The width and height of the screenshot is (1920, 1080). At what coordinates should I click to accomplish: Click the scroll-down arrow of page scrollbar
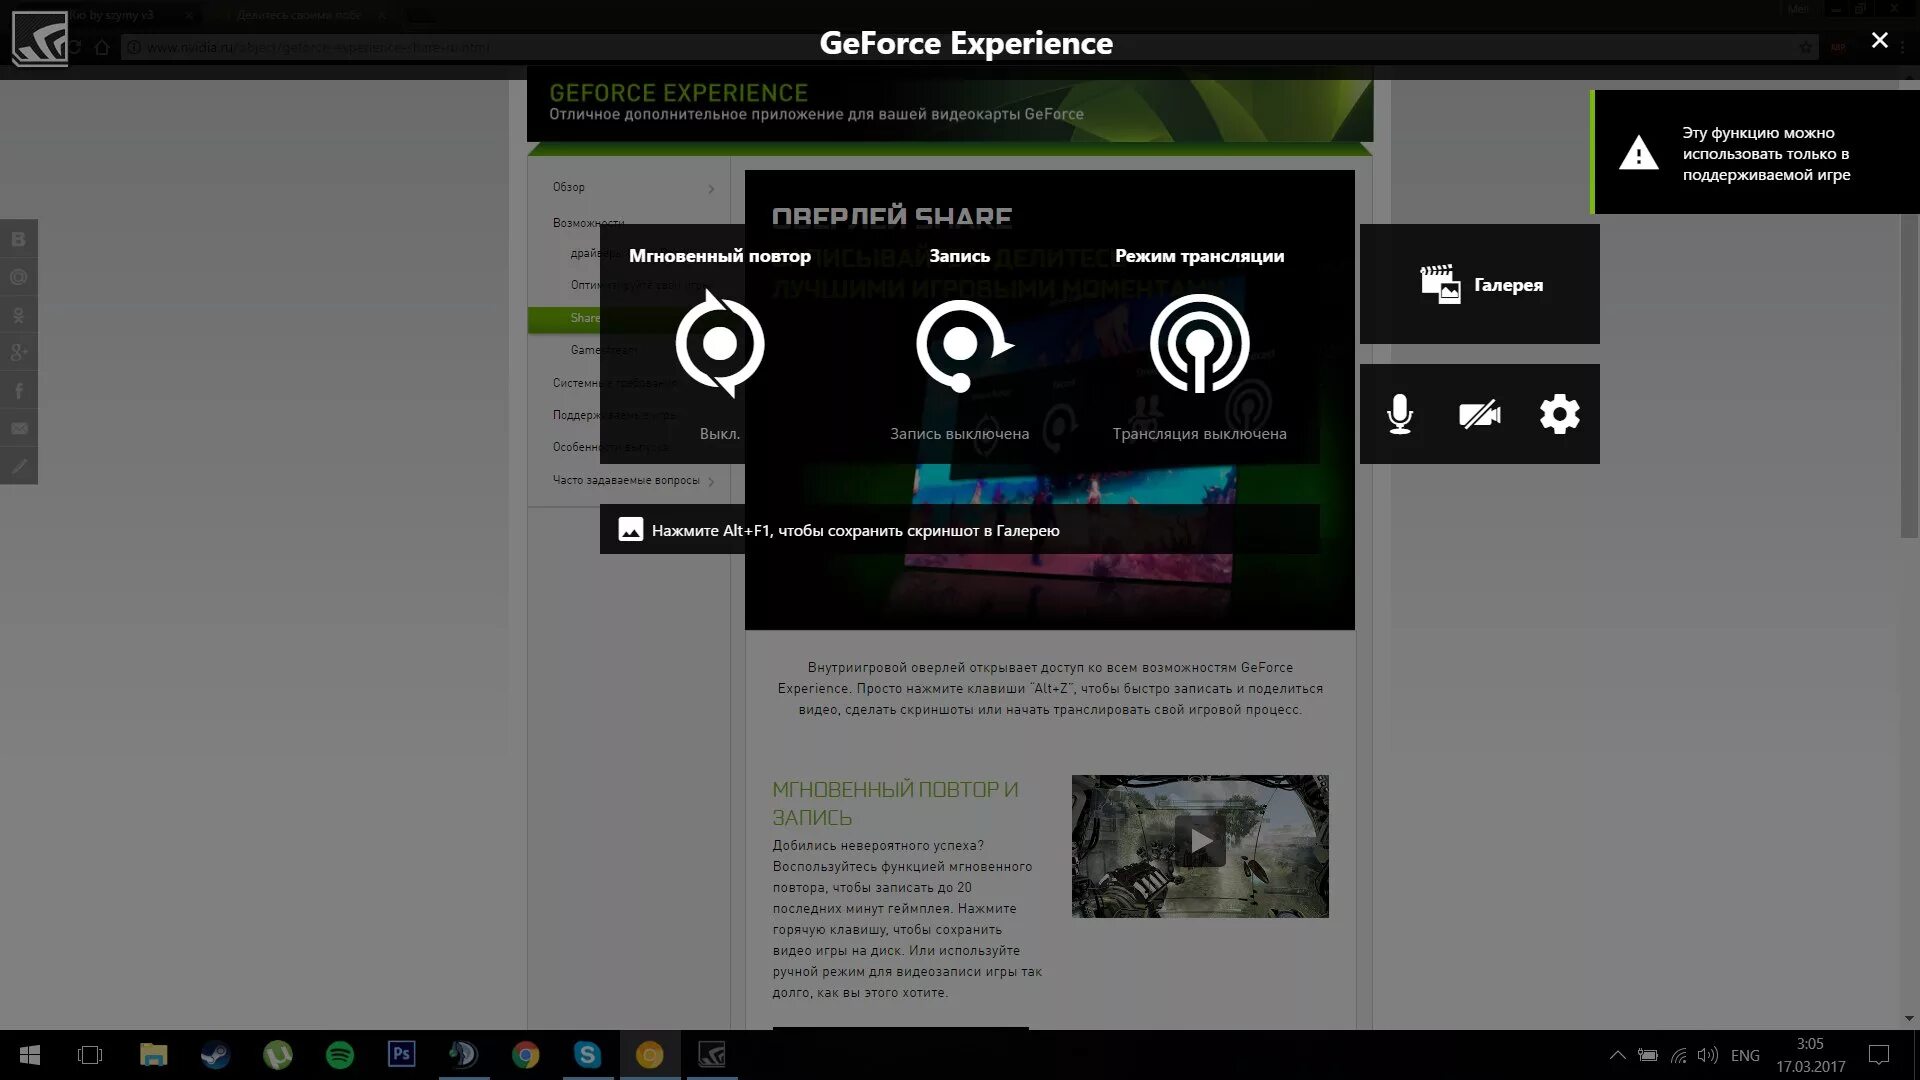[1909, 1019]
